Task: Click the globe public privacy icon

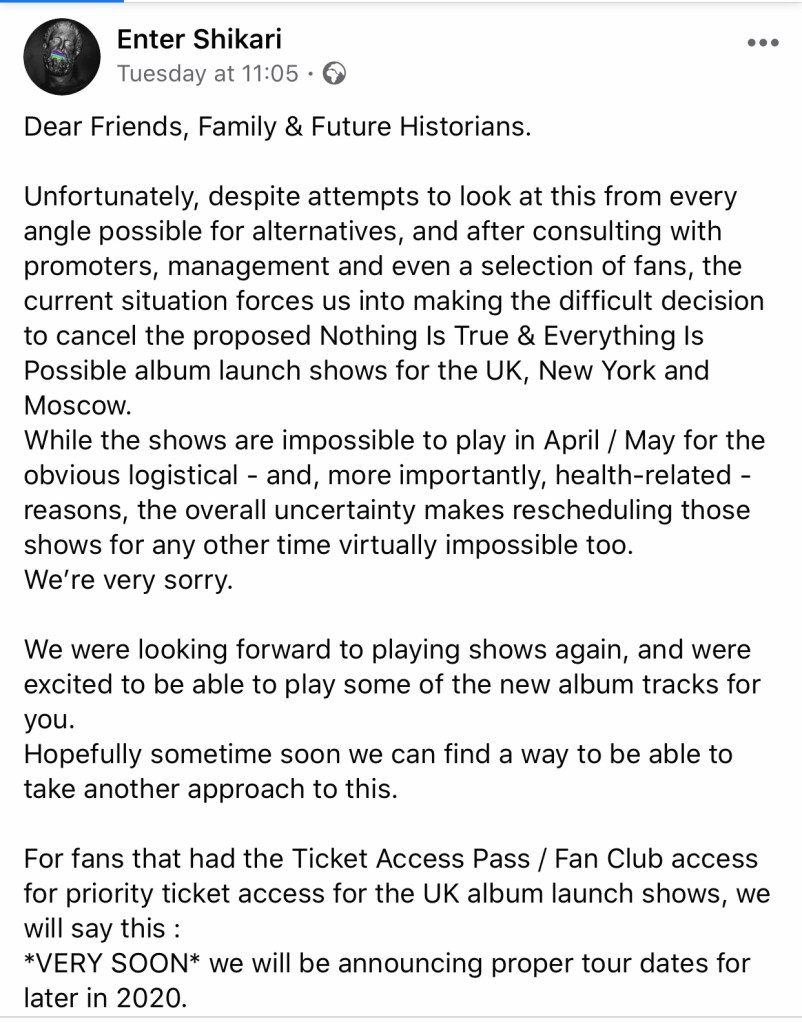Action: 336,73
